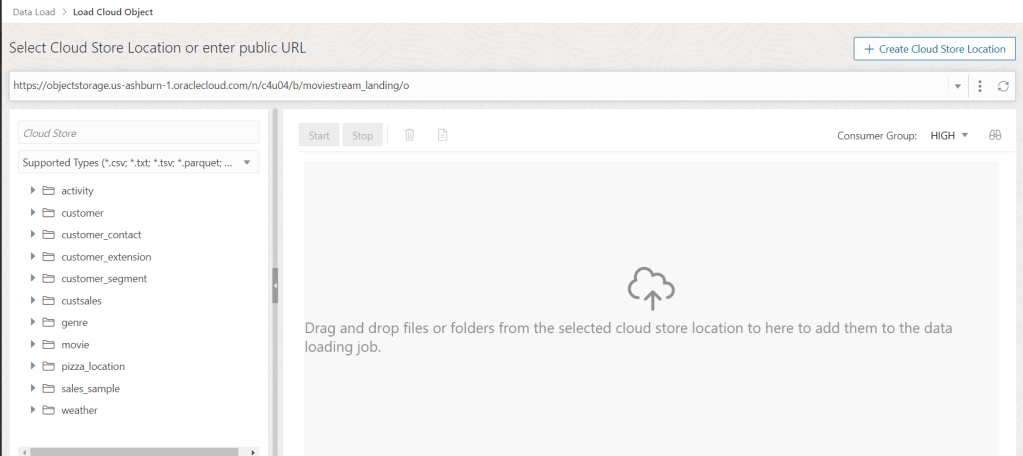Viewport: 1023px width, 456px height.
Task: Click the binoculars icon next to Consumer Group
Action: (x=995, y=135)
